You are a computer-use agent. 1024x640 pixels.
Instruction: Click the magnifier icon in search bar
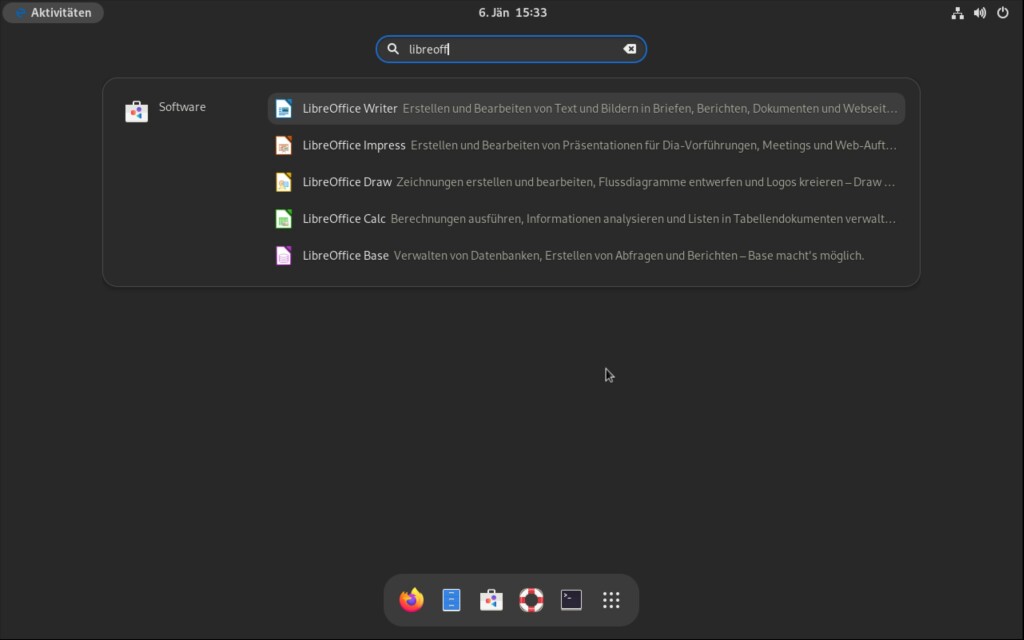[x=393, y=49]
